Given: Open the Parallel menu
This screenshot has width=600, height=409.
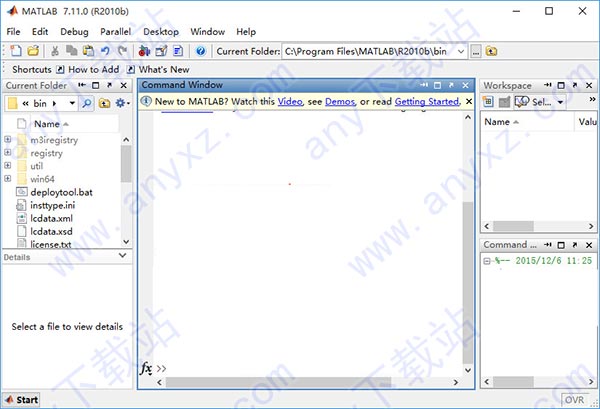Looking at the screenshot, I should (x=116, y=32).
